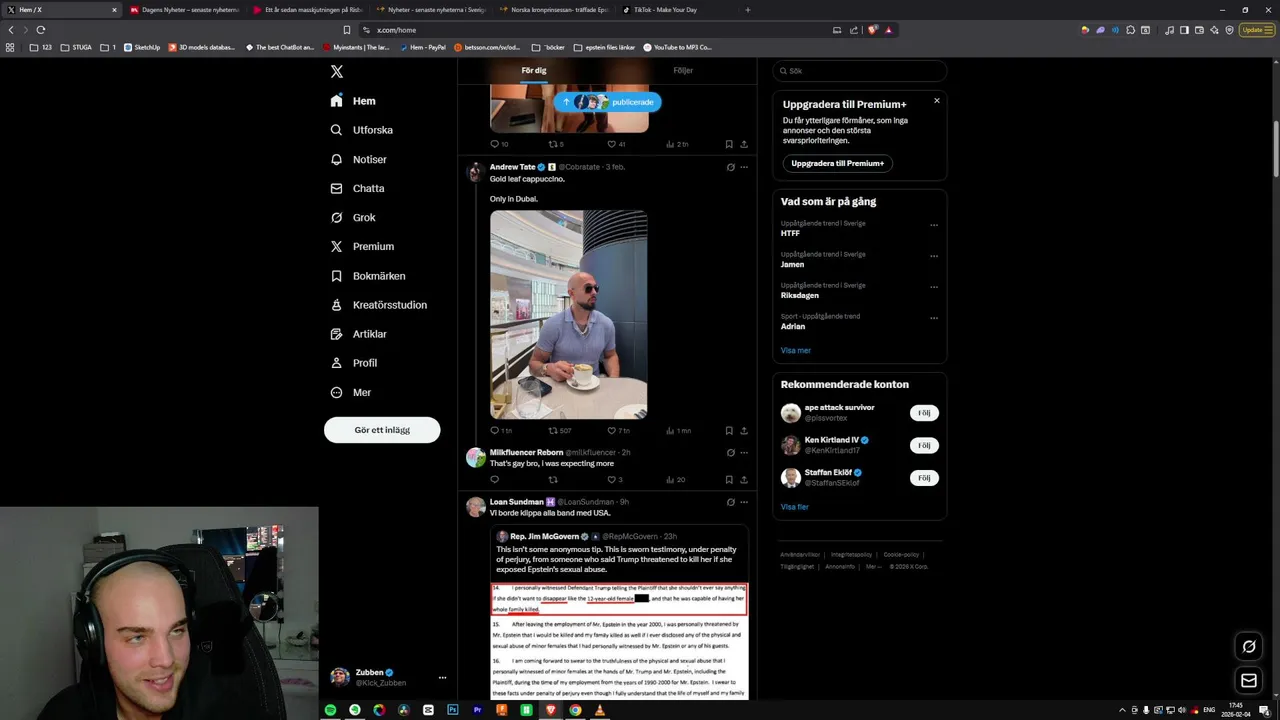Open Utforska in sidebar
Viewport: 1280px width, 720px height.
pos(361,130)
